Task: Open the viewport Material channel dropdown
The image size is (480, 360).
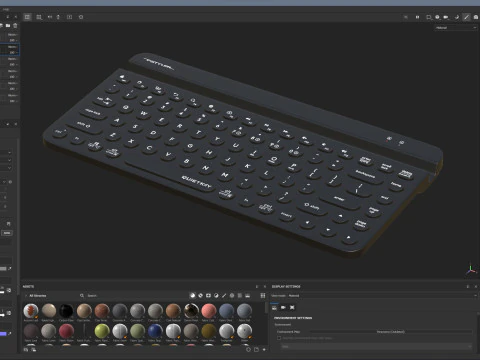Action: coord(456,28)
